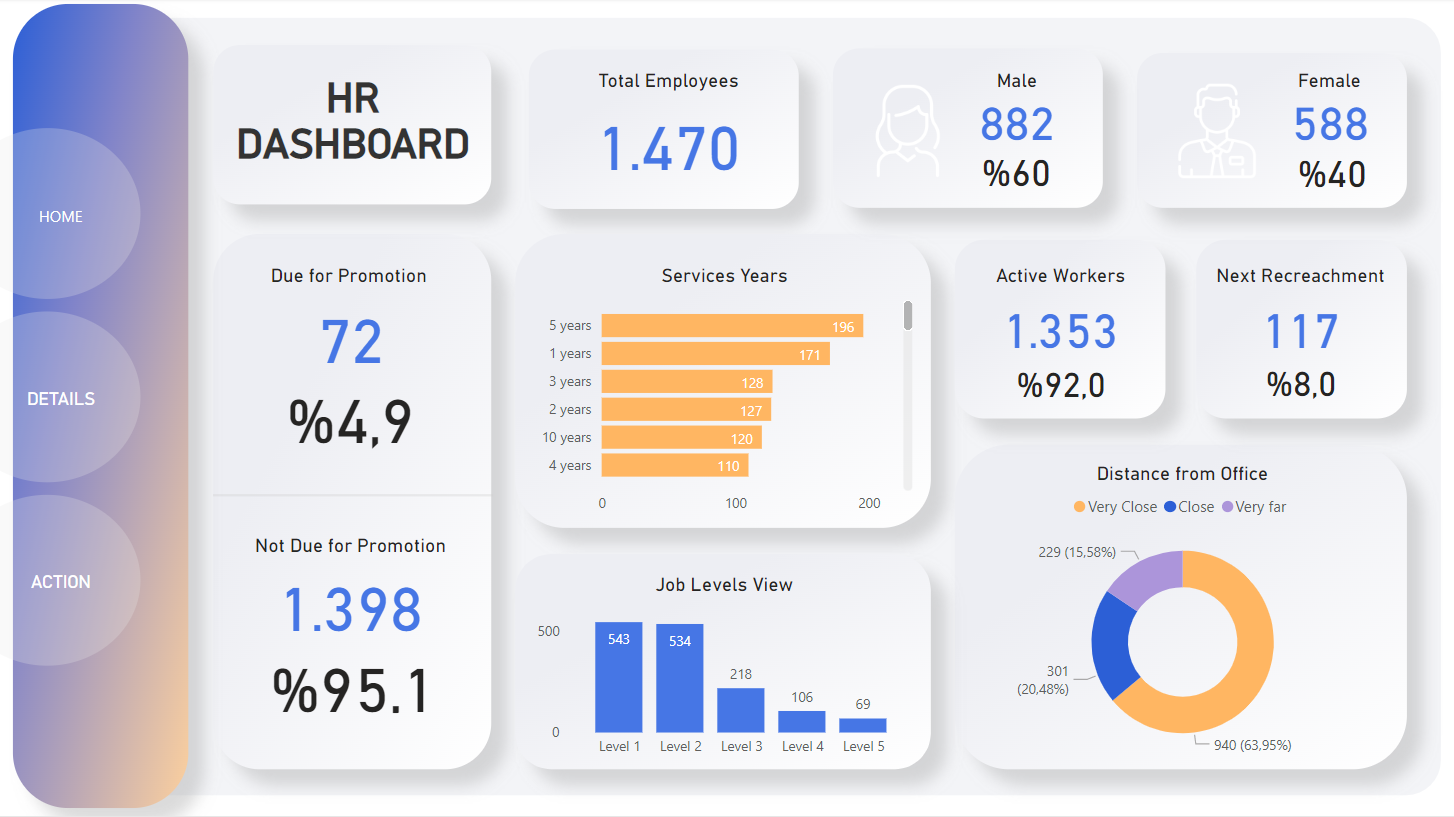Select the Due for Promotion value 72
Screen dimensions: 1454x817
pyautogui.click(x=351, y=342)
